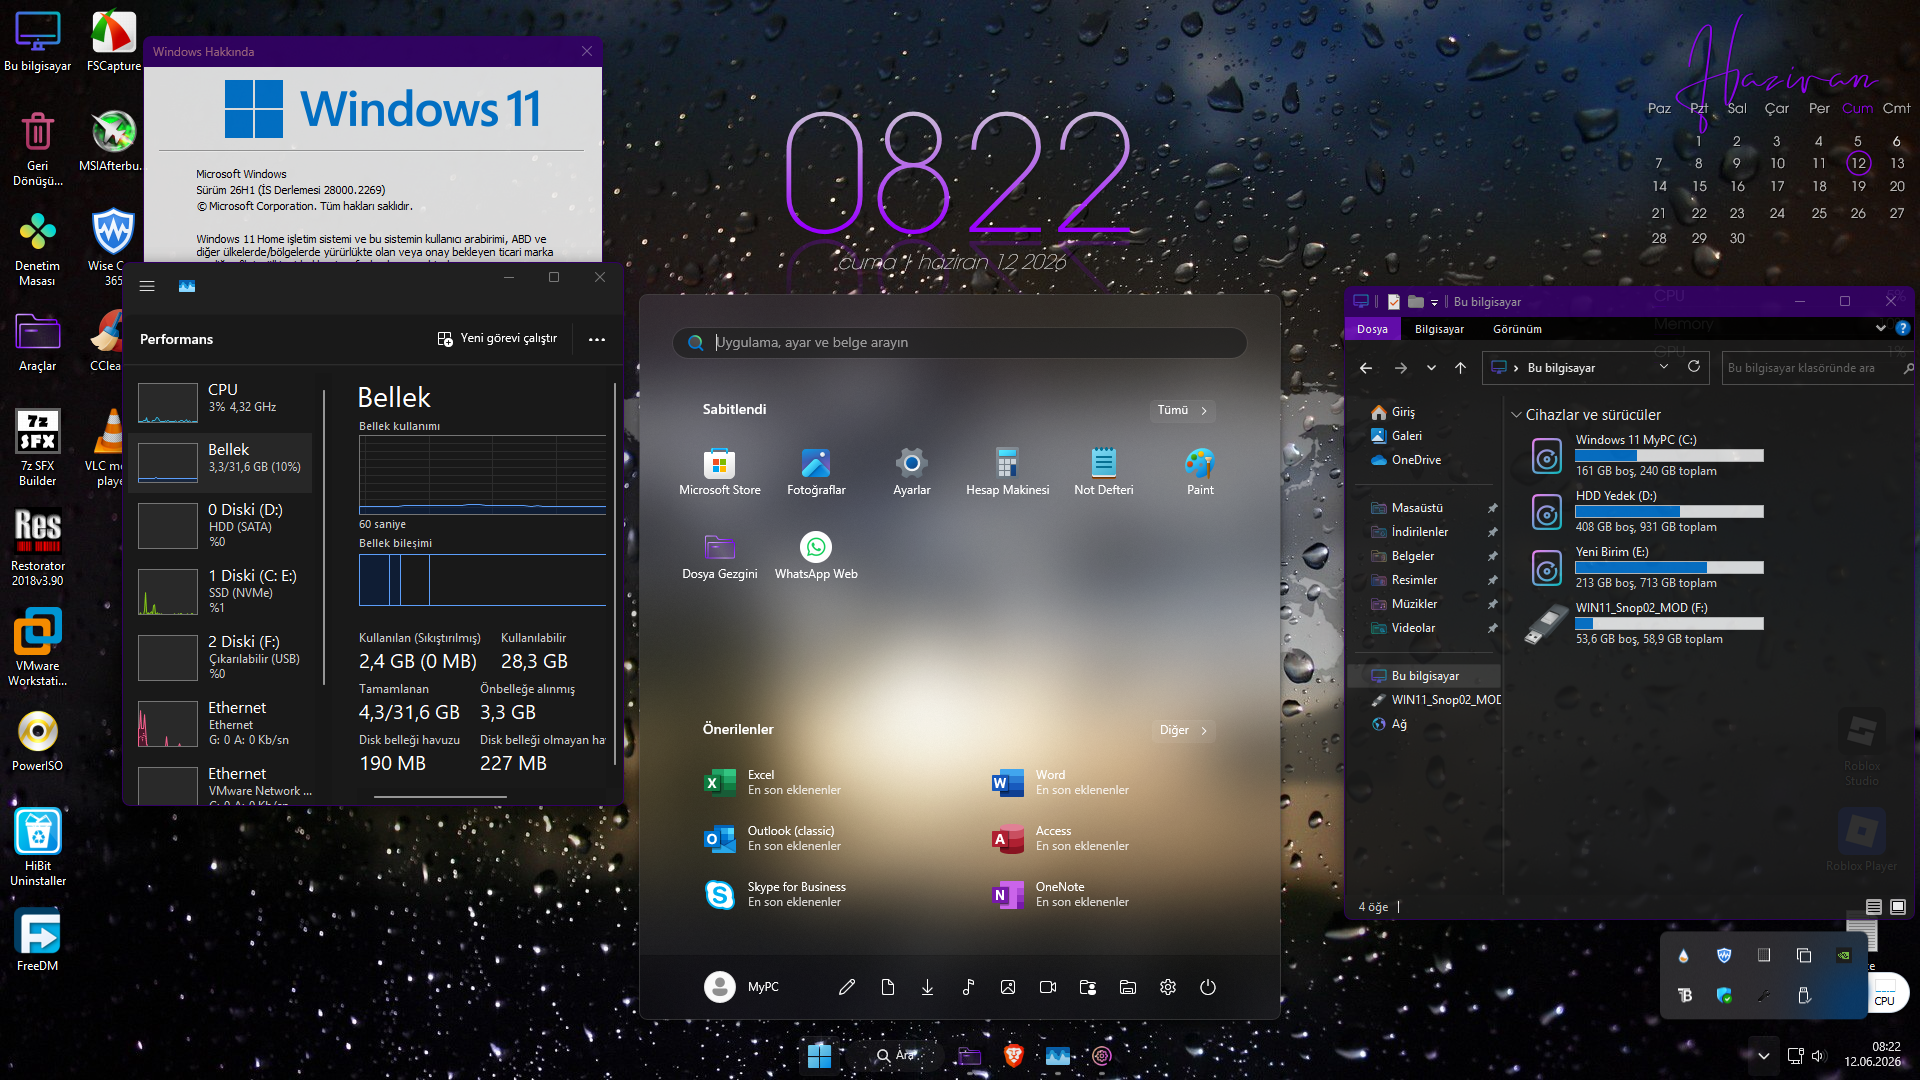Click breadcrumb chevron before Bu bilgisayar
The image size is (1920, 1080).
tap(1516, 368)
